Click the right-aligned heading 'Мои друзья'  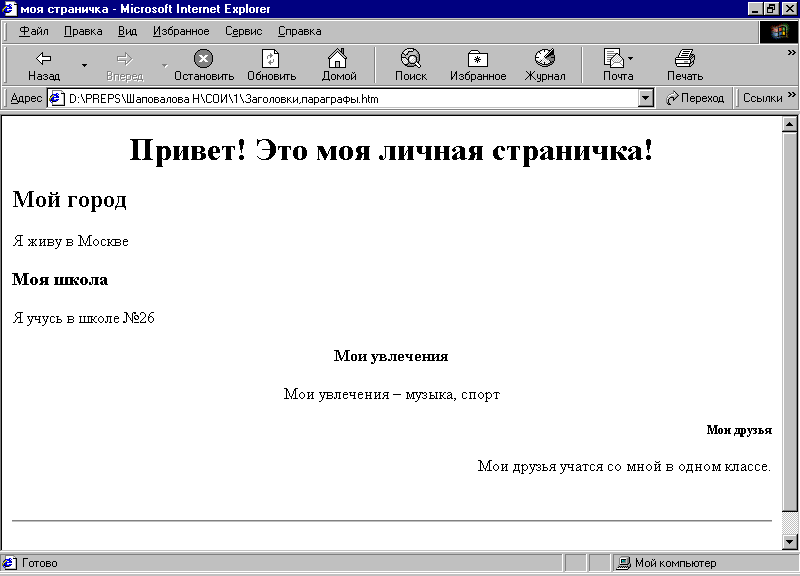[739, 430]
